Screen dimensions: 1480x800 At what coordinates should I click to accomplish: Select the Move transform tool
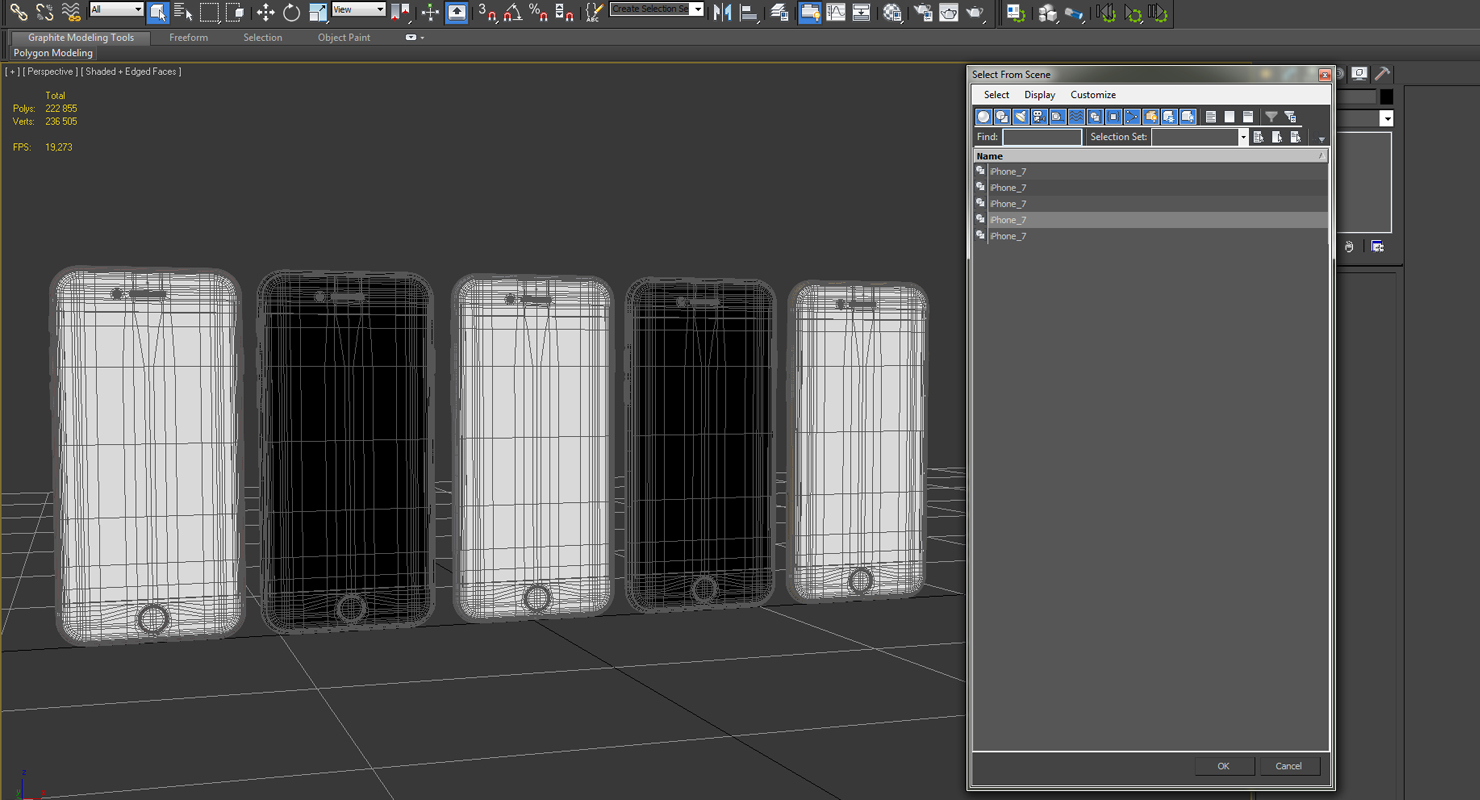265,12
